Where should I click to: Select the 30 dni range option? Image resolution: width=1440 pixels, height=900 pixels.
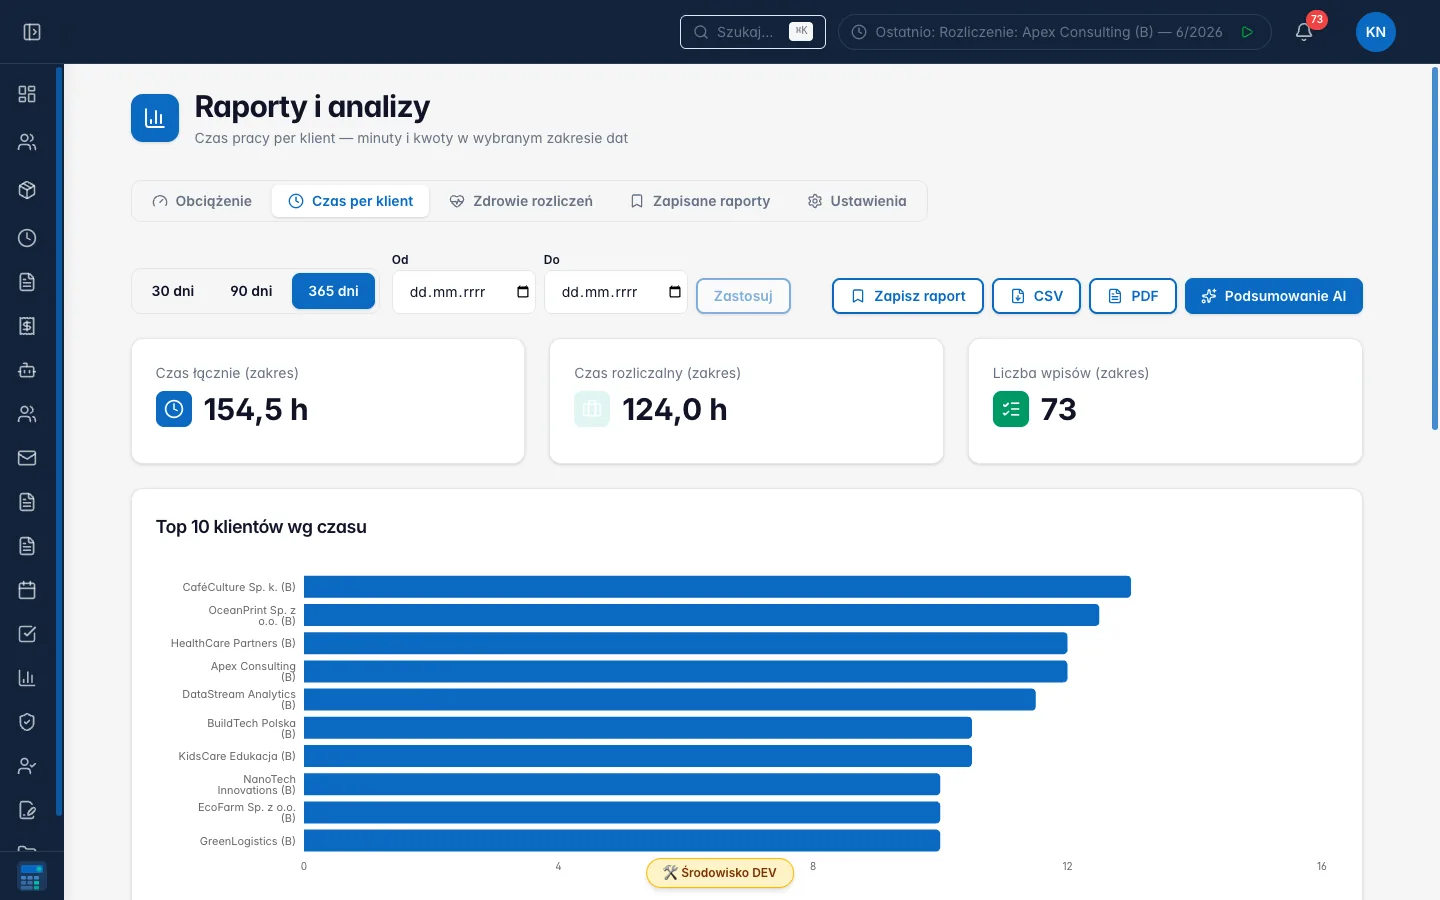click(x=173, y=291)
